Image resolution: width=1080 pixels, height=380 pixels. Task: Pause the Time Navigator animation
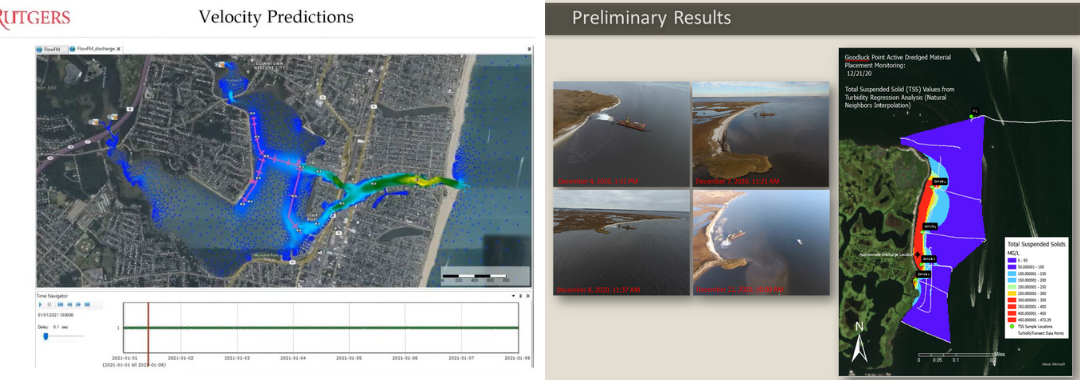(x=50, y=304)
